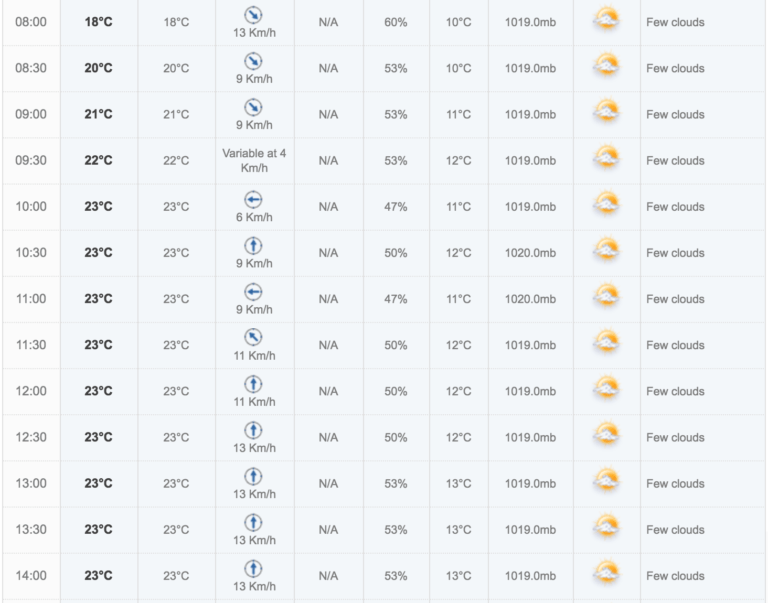The height and width of the screenshot is (603, 768).
Task: Select the west wind arrow icon at 10:00
Action: [x=253, y=200]
